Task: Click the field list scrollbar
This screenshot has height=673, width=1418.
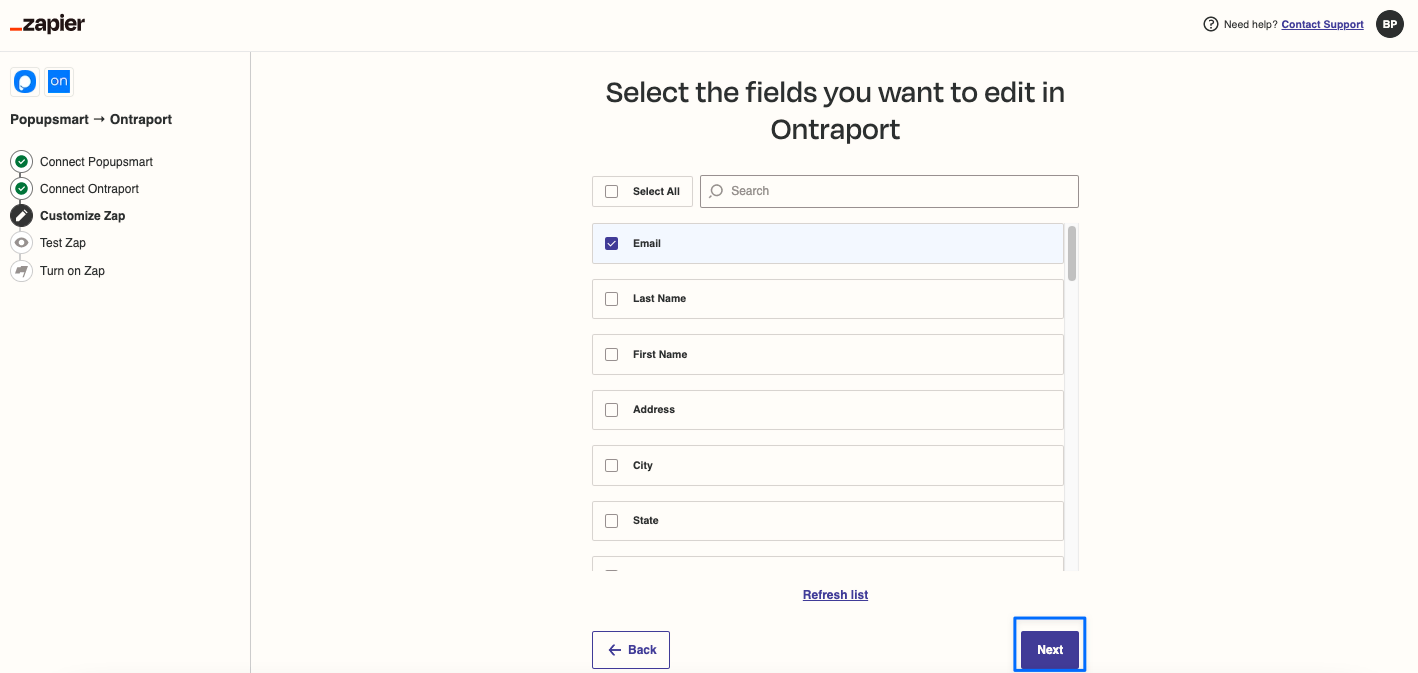Action: (x=1072, y=253)
